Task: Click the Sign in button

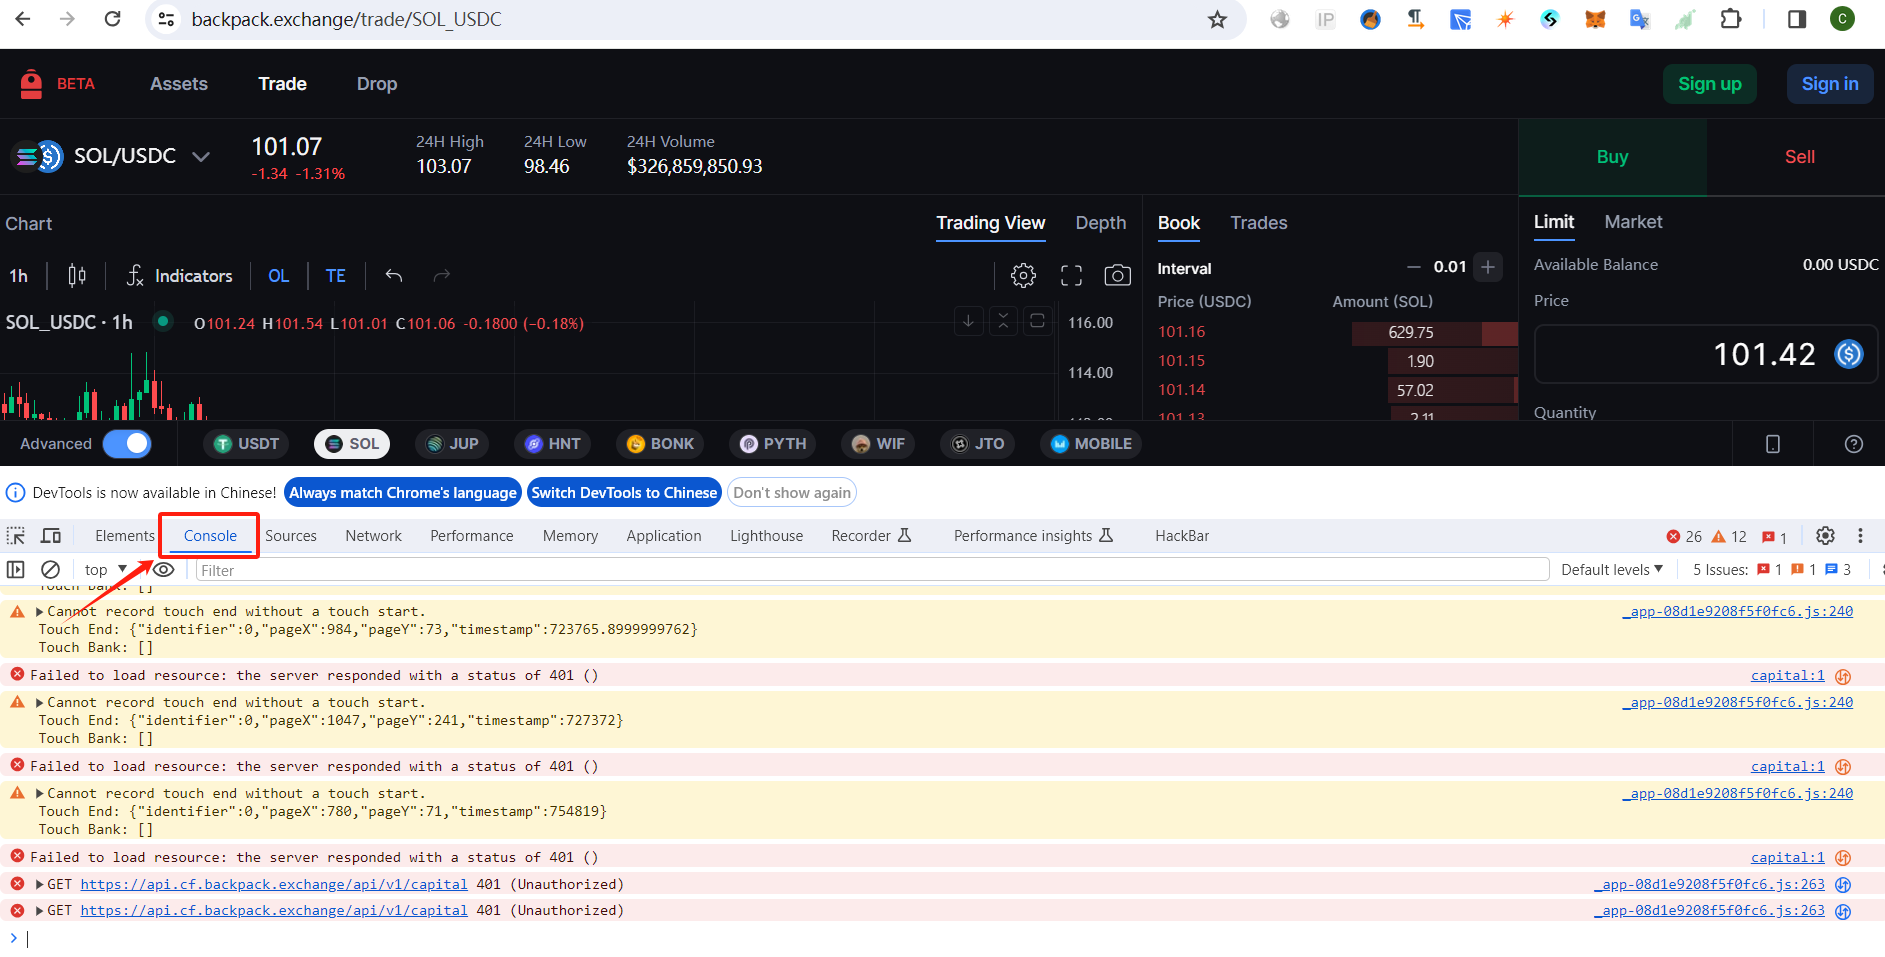Action: tap(1829, 84)
